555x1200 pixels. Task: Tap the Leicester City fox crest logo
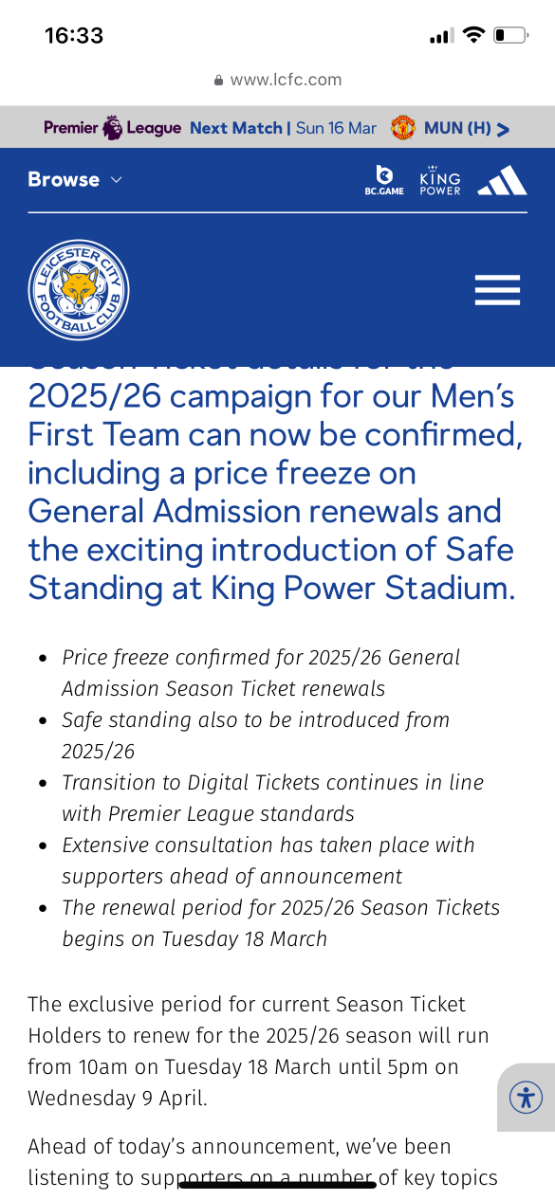click(x=79, y=290)
